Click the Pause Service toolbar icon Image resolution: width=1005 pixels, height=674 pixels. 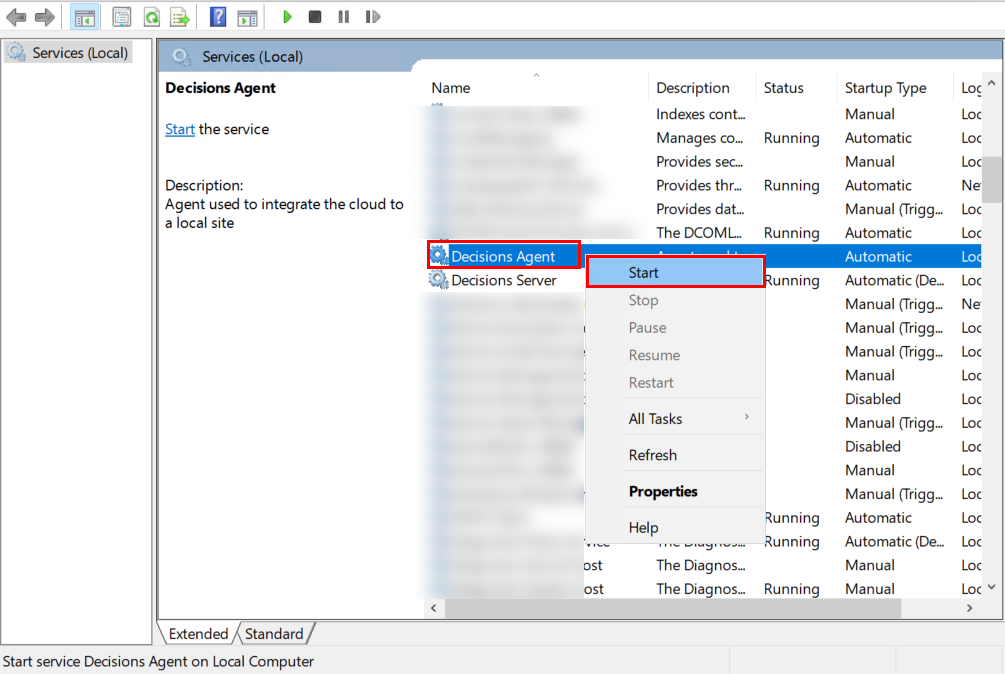click(344, 17)
